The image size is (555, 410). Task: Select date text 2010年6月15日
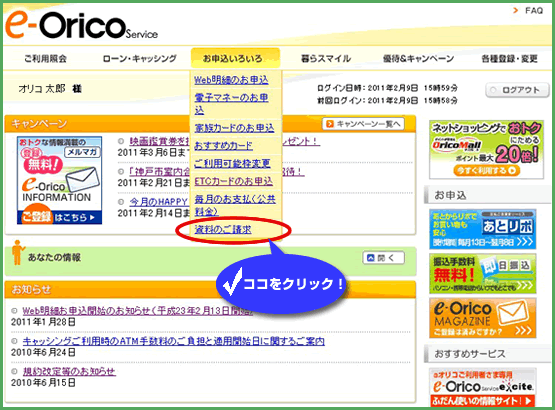pyautogui.click(x=43, y=383)
